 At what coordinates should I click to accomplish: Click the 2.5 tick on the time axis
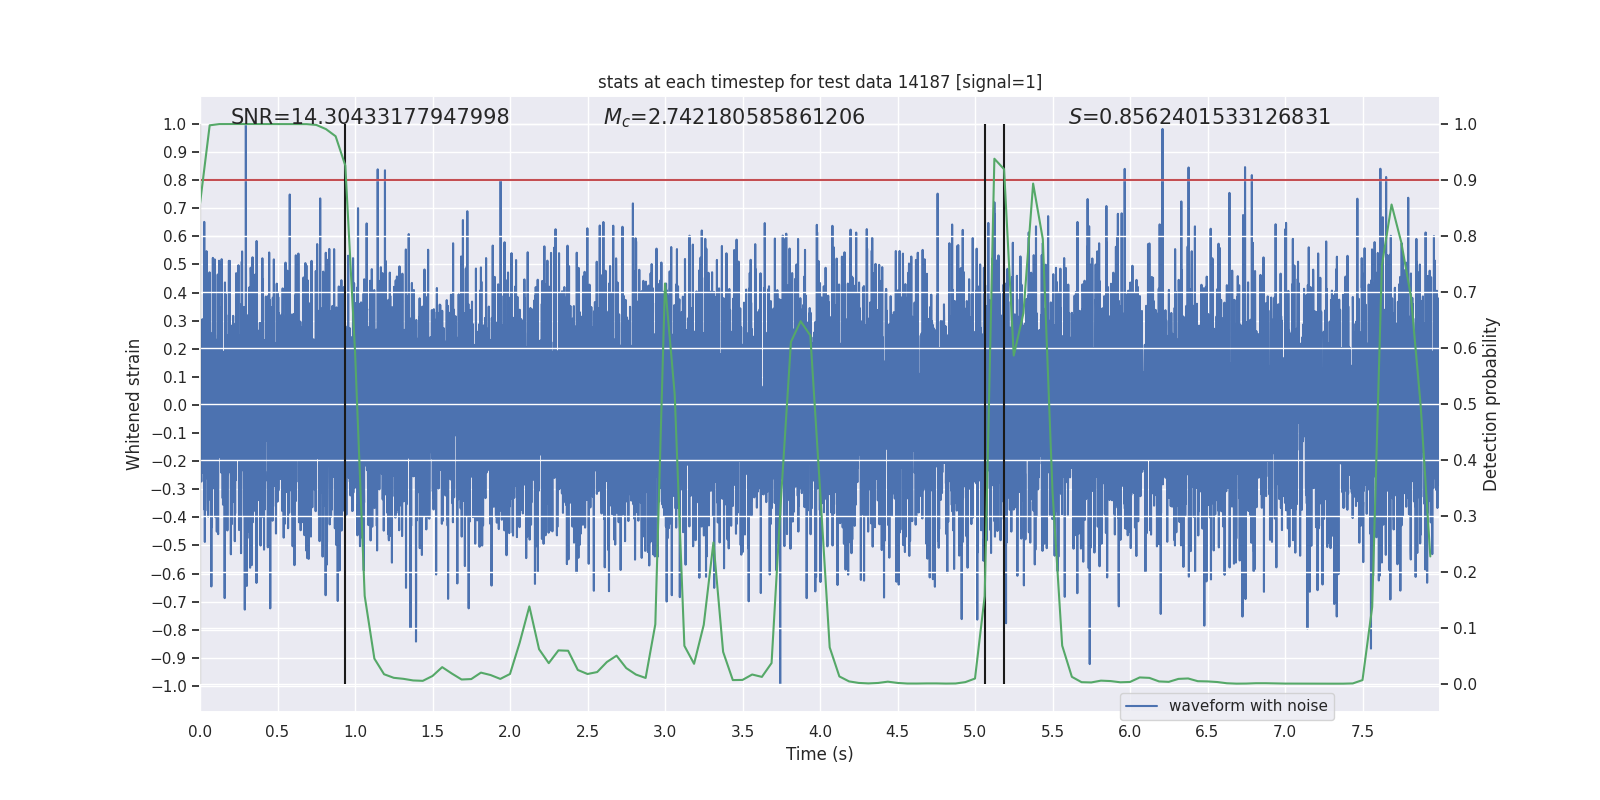pyautogui.click(x=587, y=731)
